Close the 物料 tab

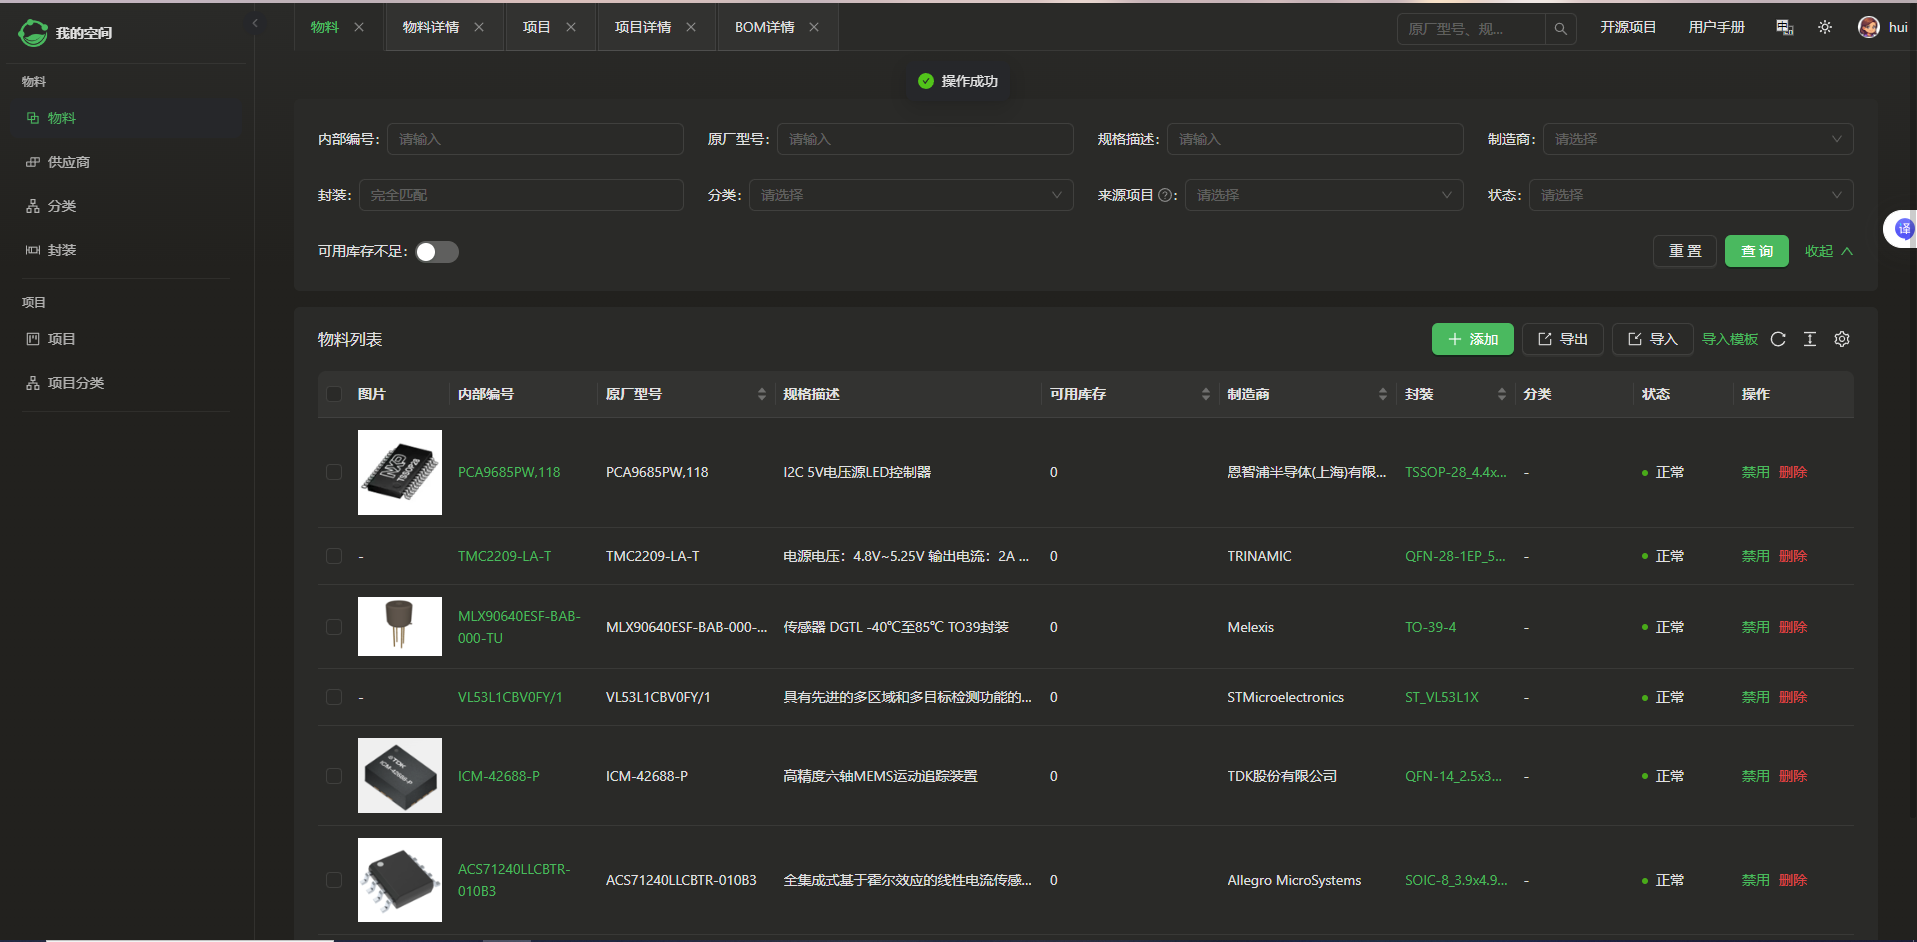pyautogui.click(x=359, y=27)
